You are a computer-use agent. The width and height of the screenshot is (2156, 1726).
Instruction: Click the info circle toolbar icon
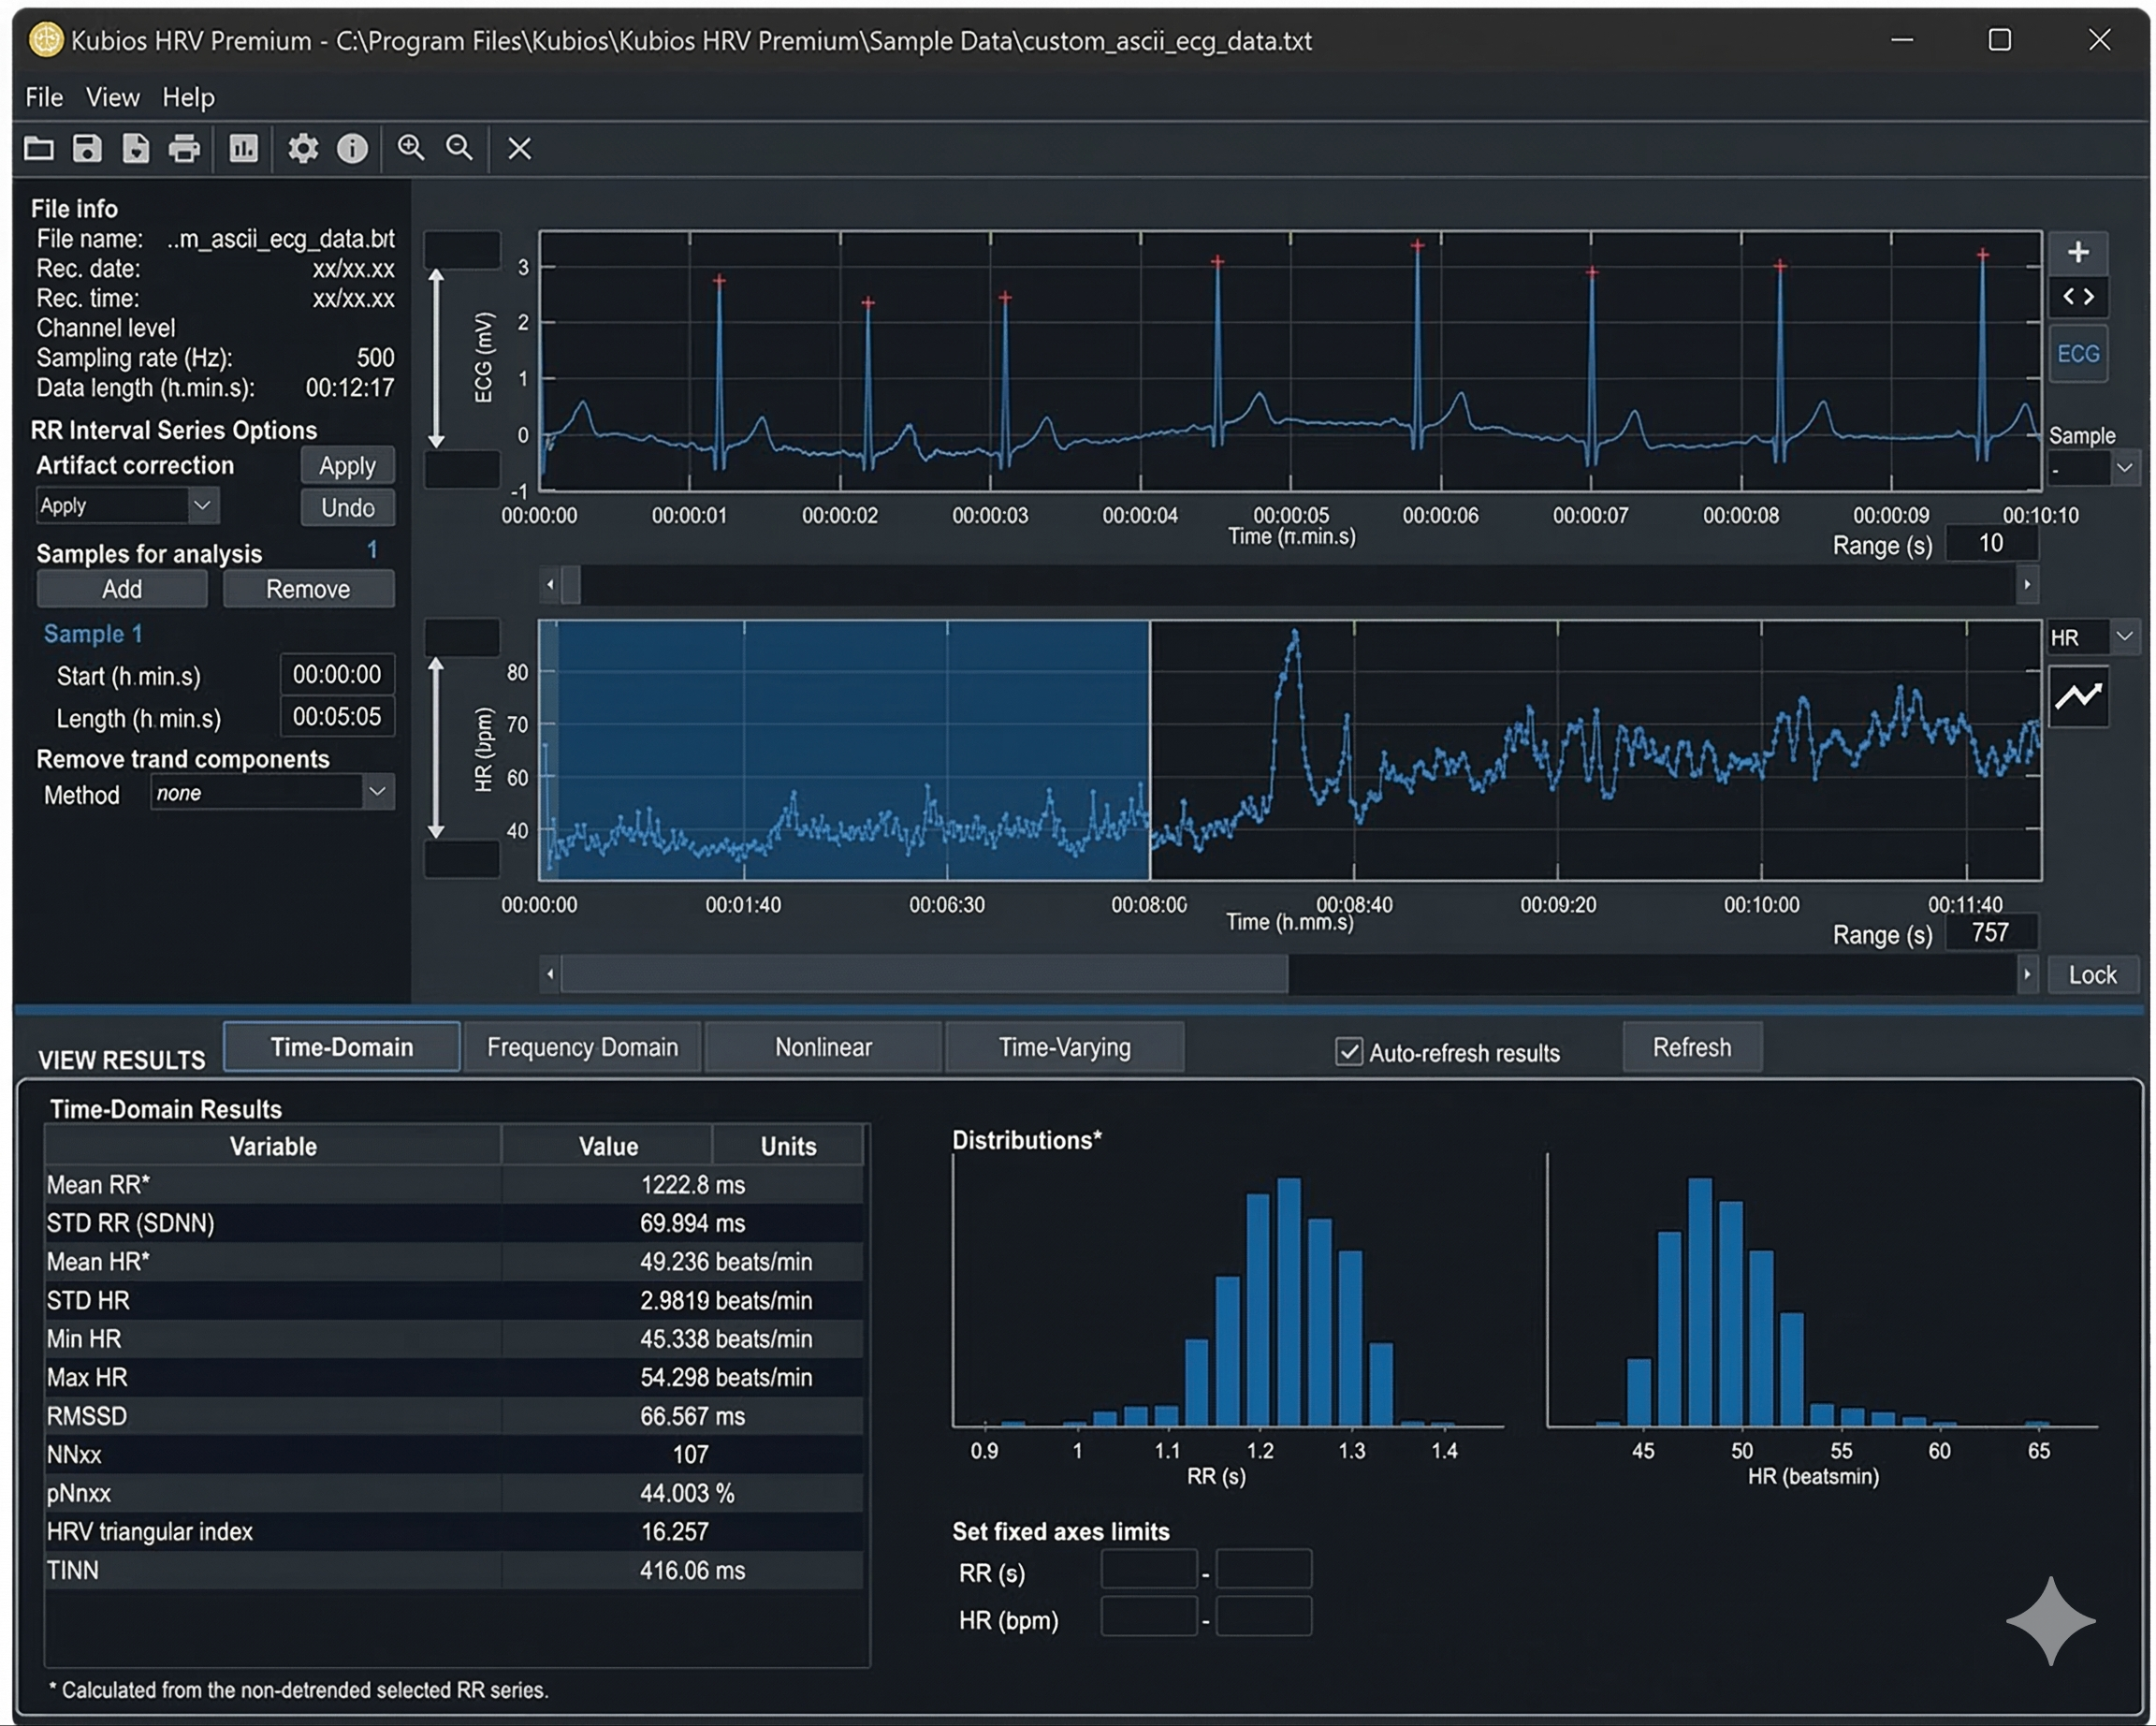click(x=352, y=149)
